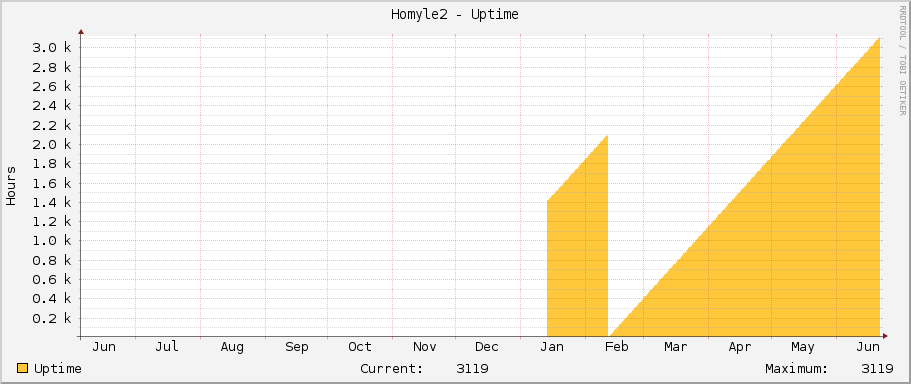911x384 pixels.
Task: Click the '1.2 k' y-axis value
Action: coord(51,221)
